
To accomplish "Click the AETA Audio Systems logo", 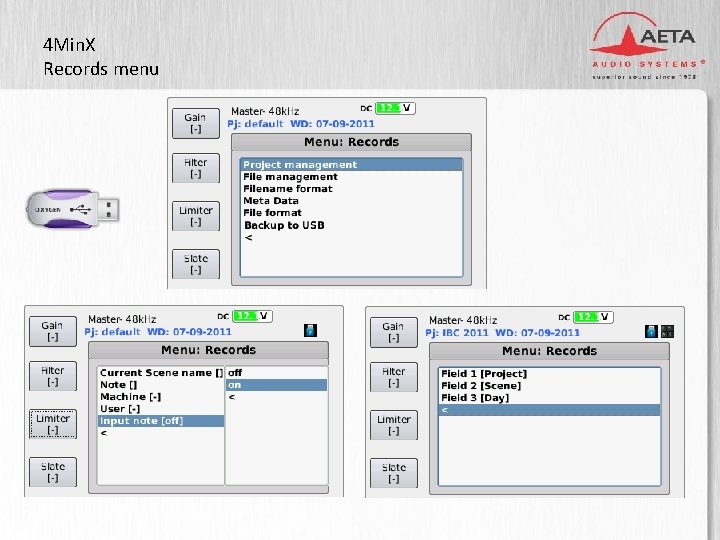I will [x=646, y=46].
